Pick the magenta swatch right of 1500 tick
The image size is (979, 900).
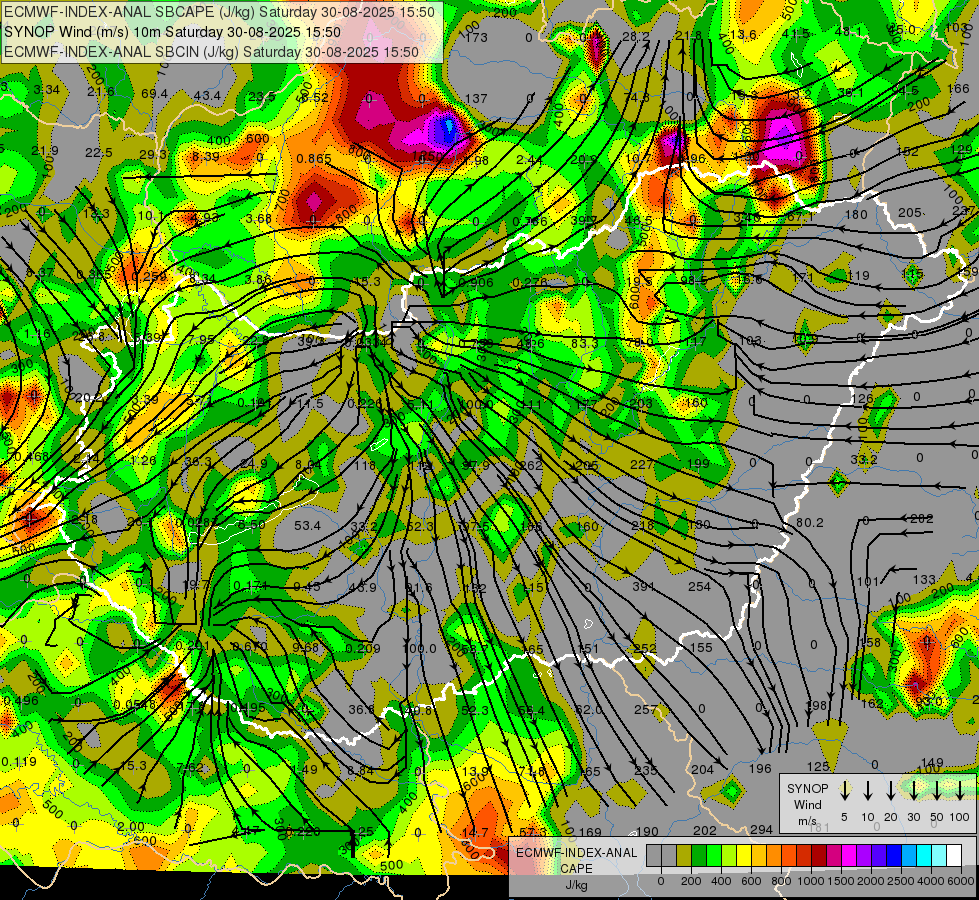(x=849, y=855)
